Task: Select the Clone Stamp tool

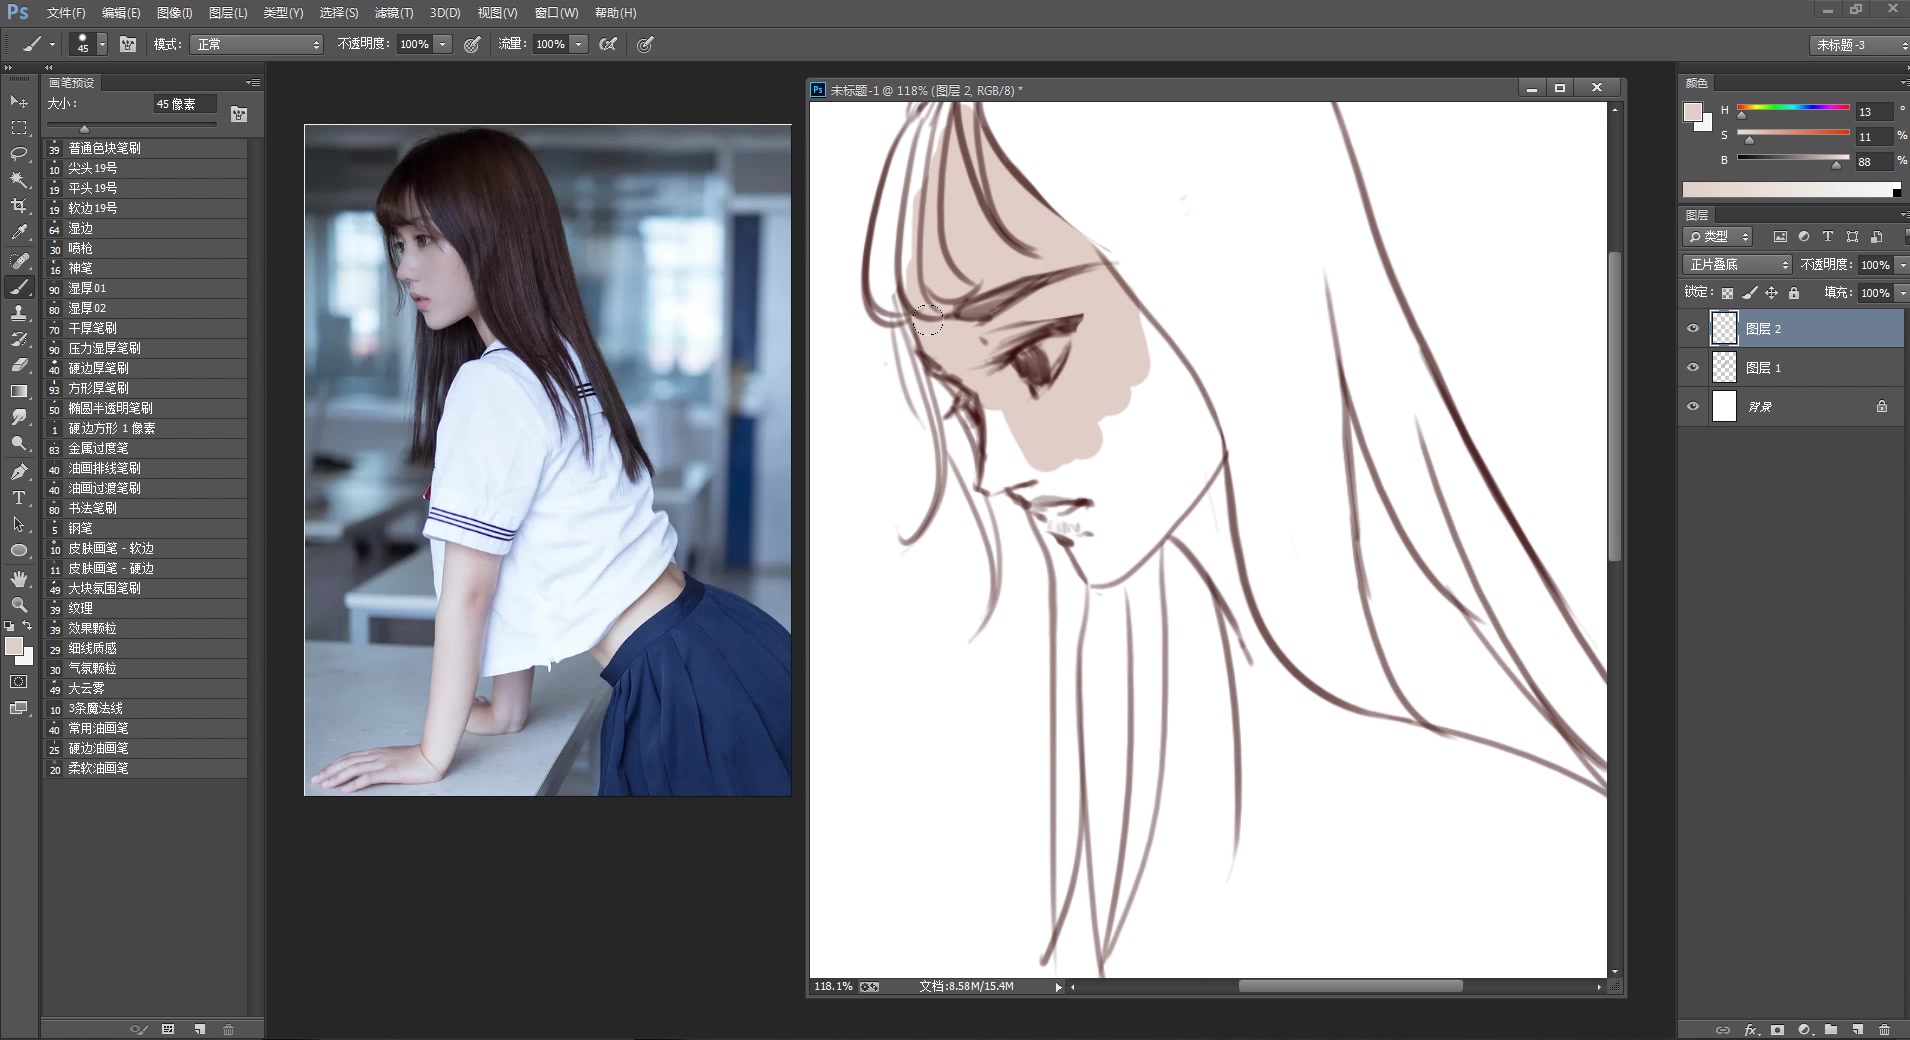Action: [x=18, y=313]
